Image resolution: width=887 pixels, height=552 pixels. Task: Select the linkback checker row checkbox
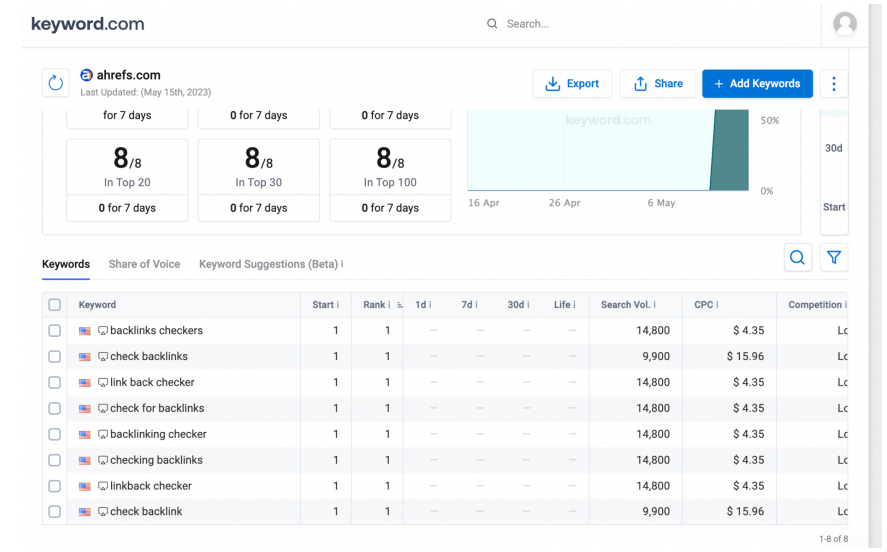(x=55, y=486)
